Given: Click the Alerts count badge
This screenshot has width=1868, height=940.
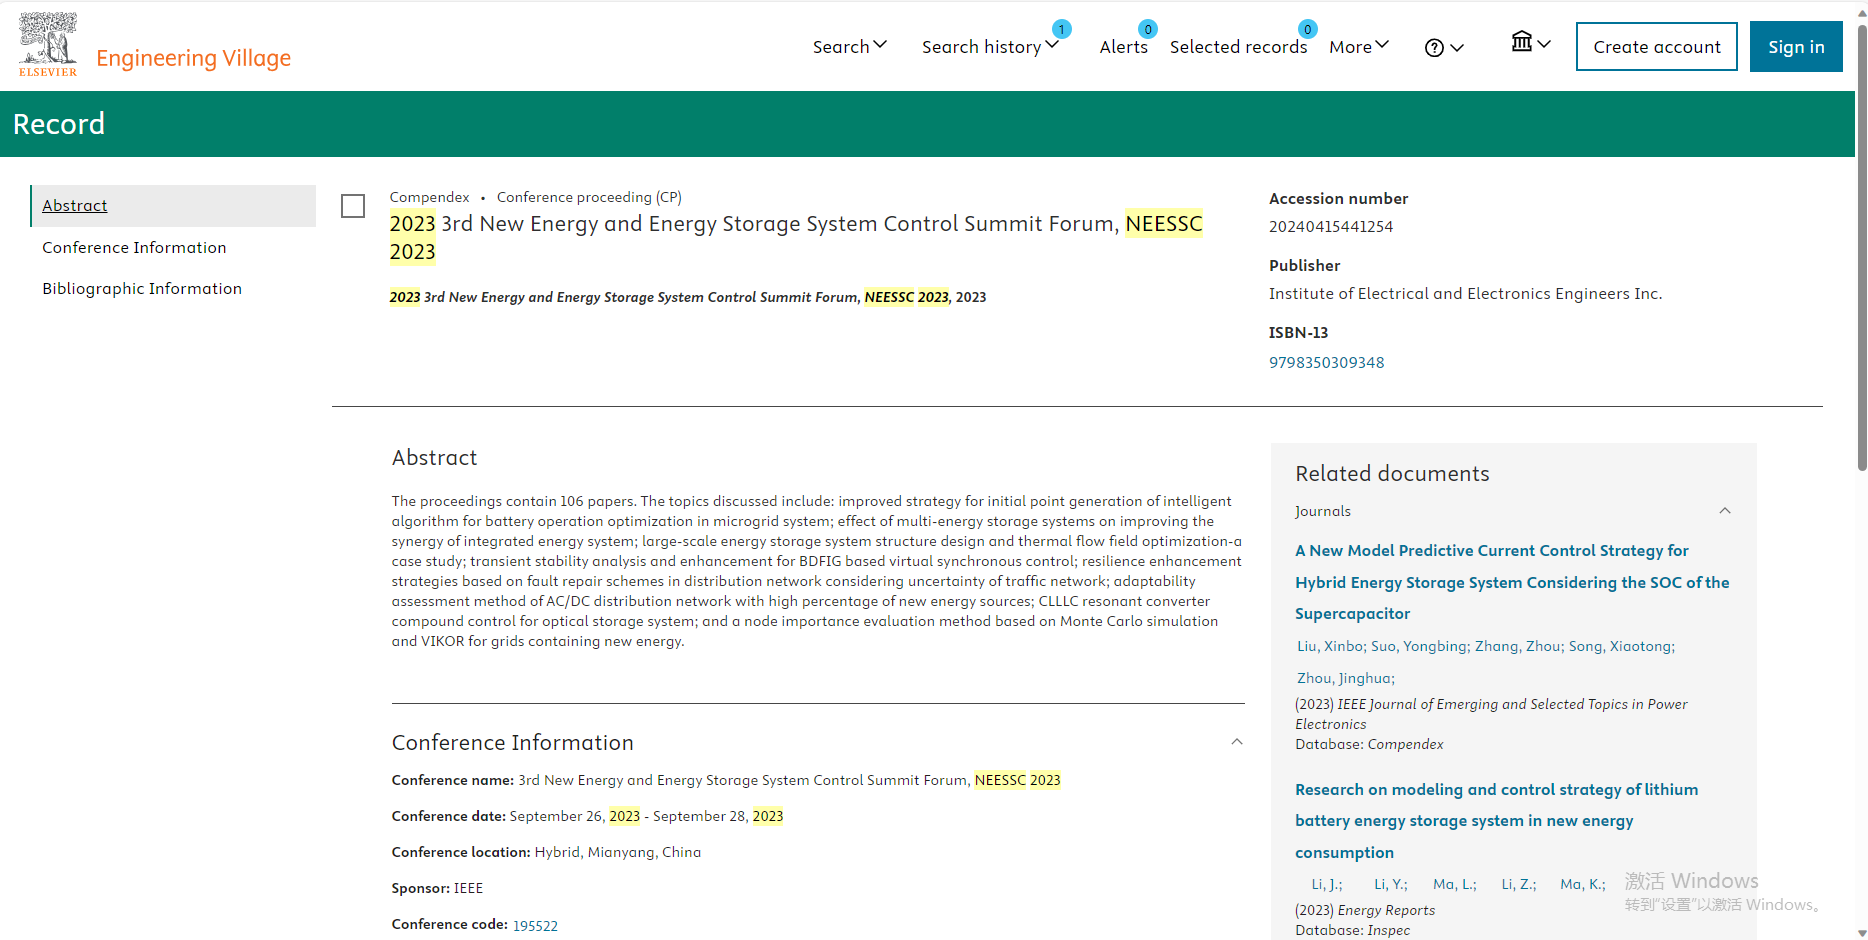Looking at the screenshot, I should 1148,29.
